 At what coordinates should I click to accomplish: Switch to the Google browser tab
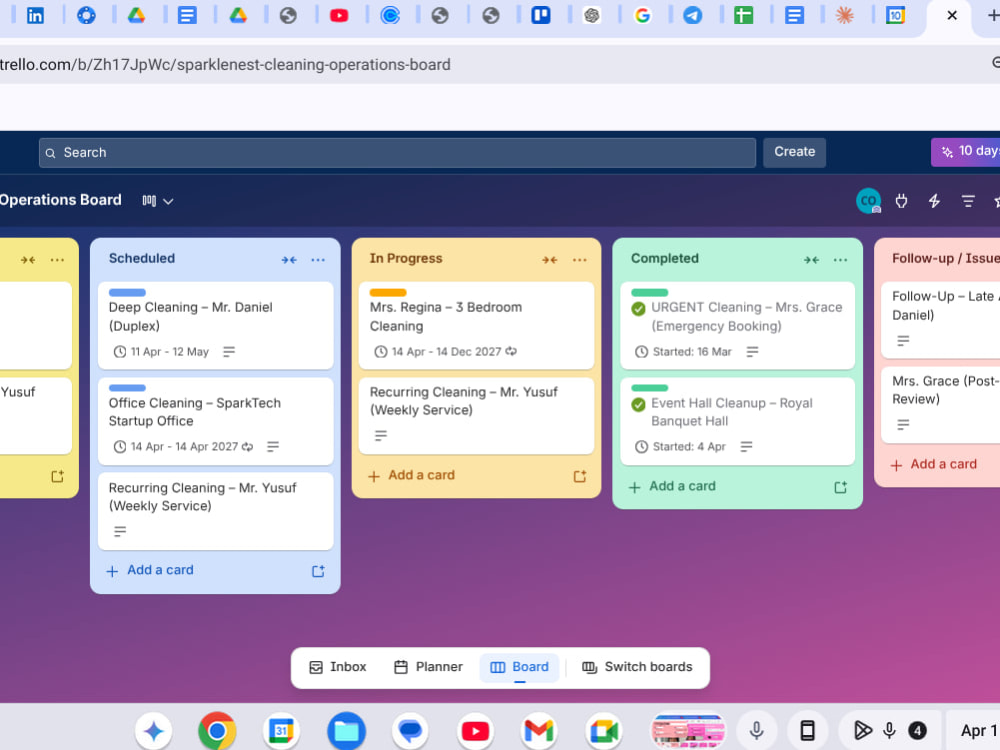click(x=642, y=15)
